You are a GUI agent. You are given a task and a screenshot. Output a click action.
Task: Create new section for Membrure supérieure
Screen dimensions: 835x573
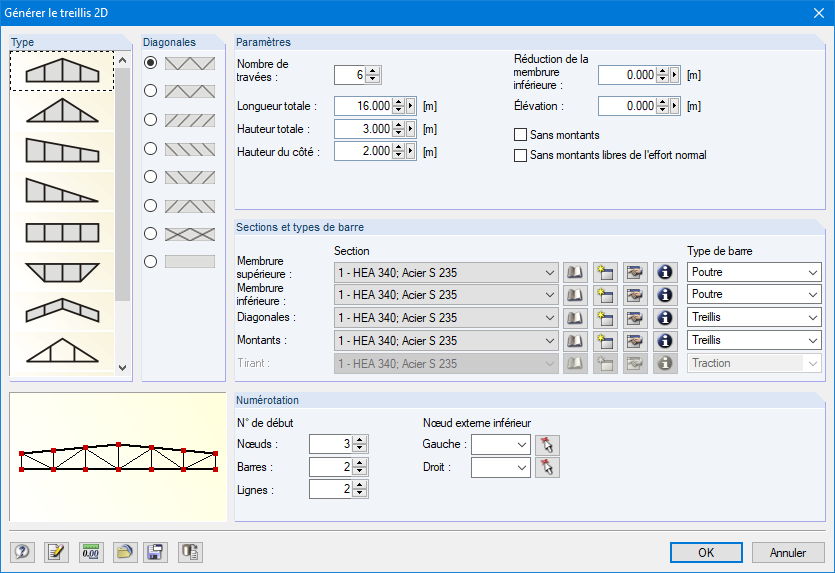(605, 272)
